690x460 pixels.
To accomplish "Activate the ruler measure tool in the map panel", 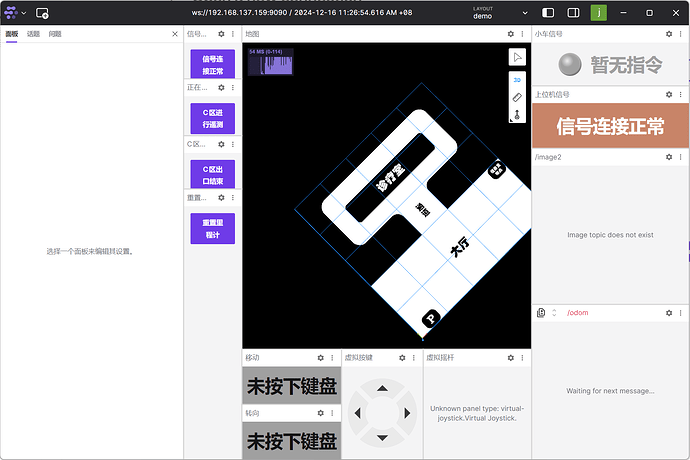I will click(x=517, y=97).
